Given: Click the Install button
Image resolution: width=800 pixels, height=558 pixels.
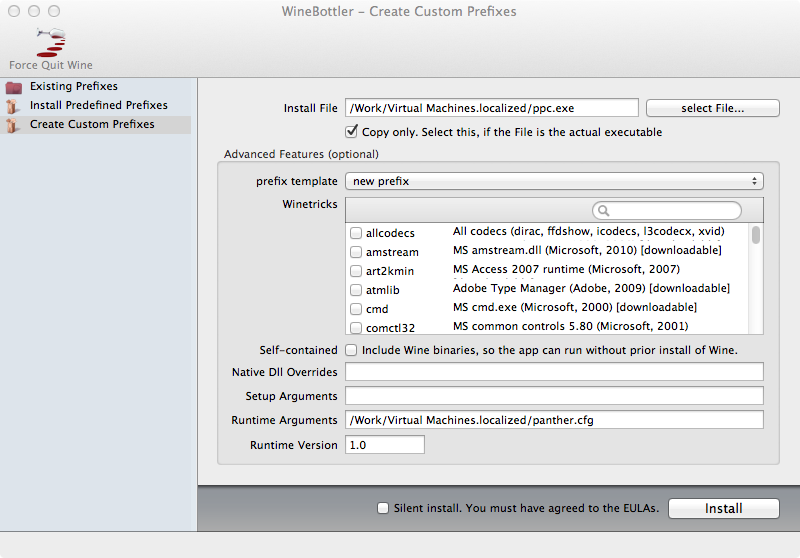Looking at the screenshot, I should (x=724, y=509).
